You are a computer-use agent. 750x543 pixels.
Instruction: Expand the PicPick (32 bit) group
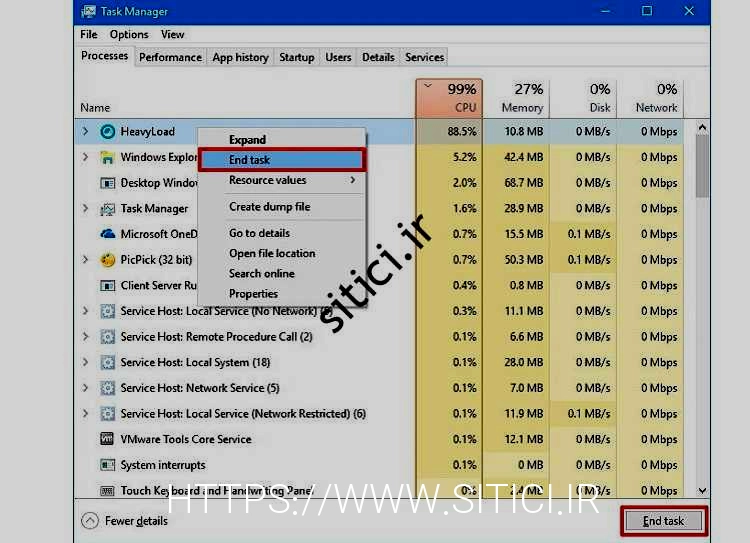point(85,259)
